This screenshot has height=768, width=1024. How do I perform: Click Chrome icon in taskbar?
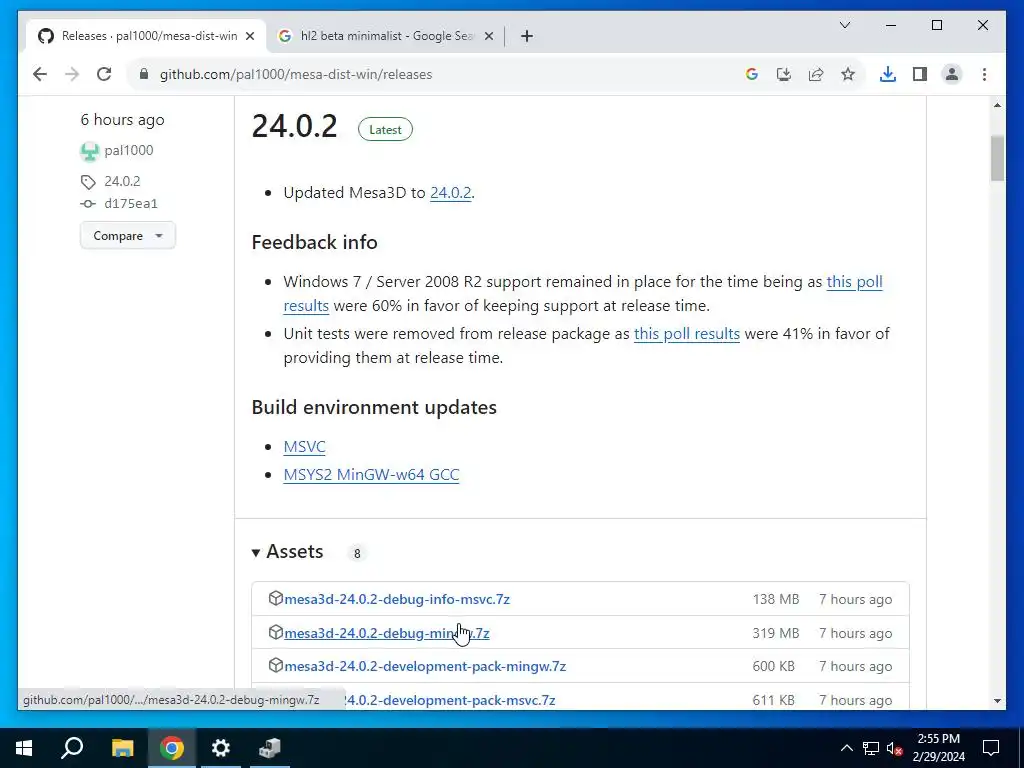(172, 748)
